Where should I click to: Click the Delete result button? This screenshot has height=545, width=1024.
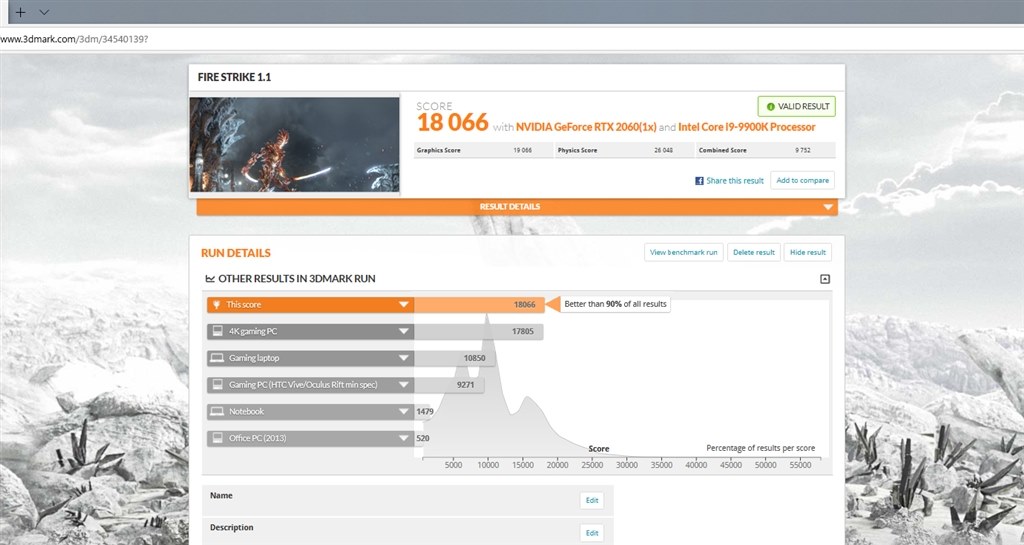pos(754,253)
